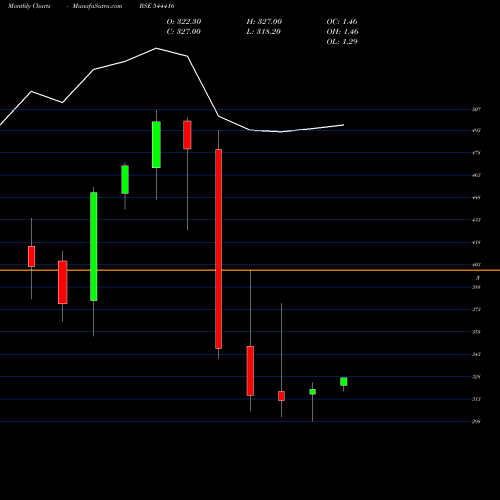Select the open value "O: 322.30"
The height and width of the screenshot is (500, 500).
click(x=184, y=22)
